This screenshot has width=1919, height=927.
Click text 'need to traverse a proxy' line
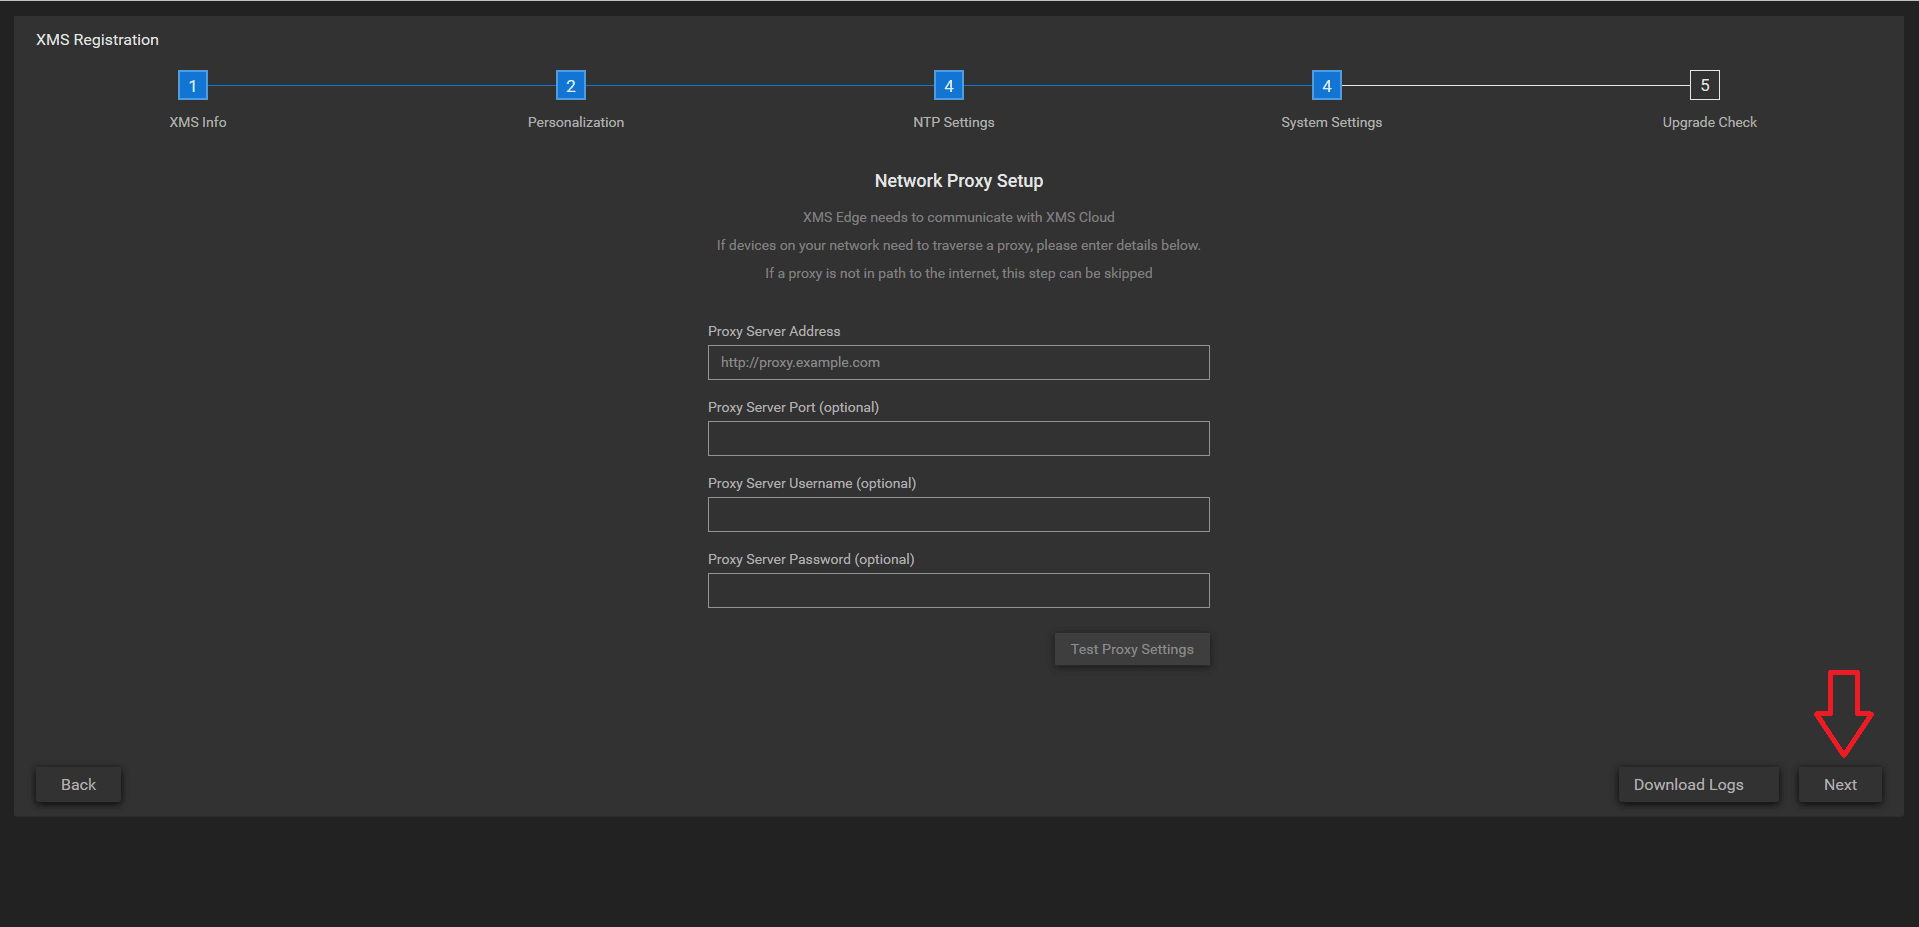point(959,245)
